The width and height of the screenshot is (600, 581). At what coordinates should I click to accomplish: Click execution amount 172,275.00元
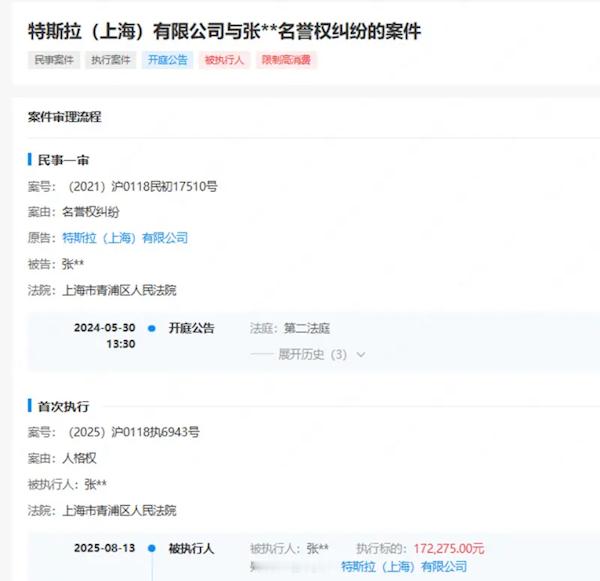pos(449,548)
